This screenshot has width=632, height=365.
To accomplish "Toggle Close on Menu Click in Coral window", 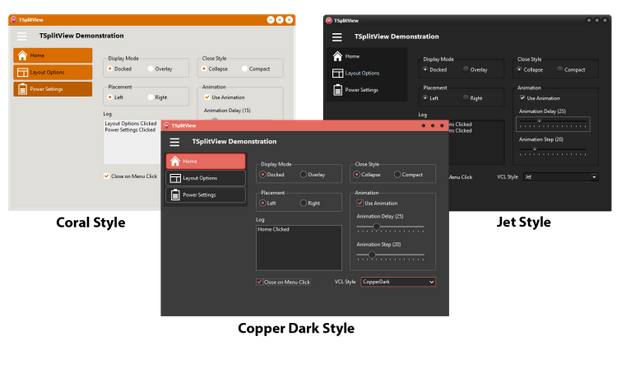I will (x=130, y=176).
